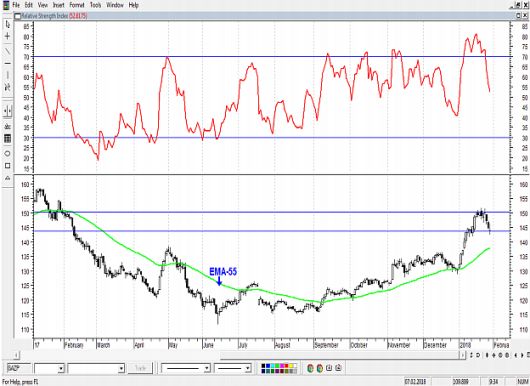The width and height of the screenshot is (530, 386).
Task: Pick the white color swatch
Action: pyautogui.click(x=295, y=366)
